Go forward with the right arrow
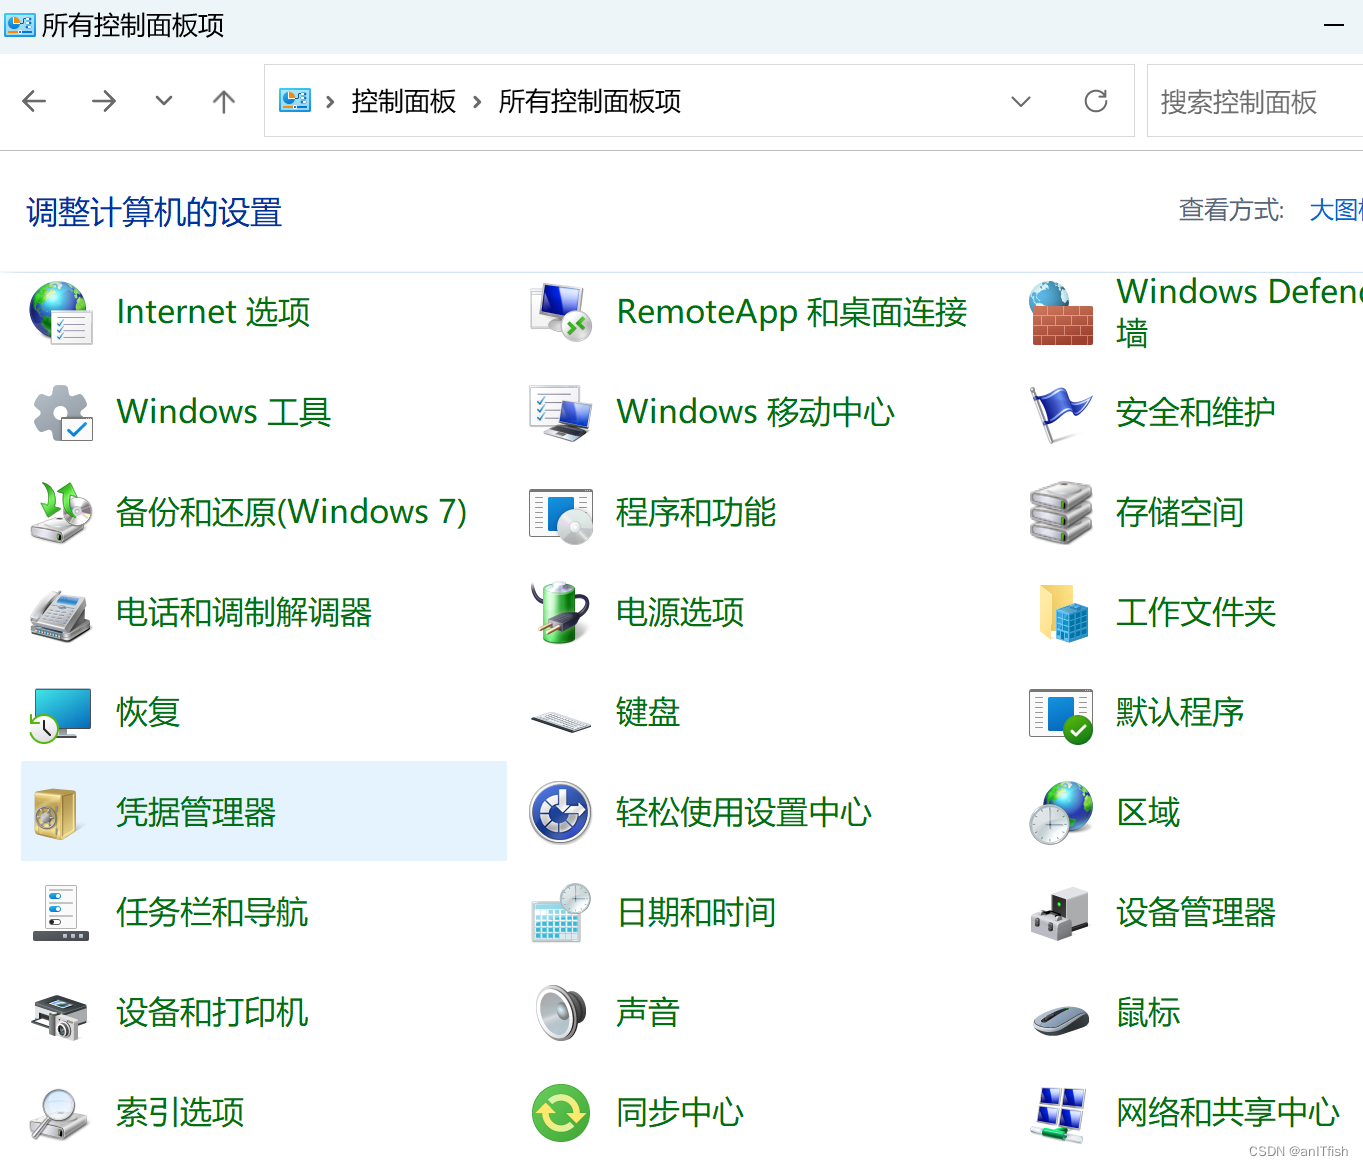The height and width of the screenshot is (1166, 1363). (104, 101)
